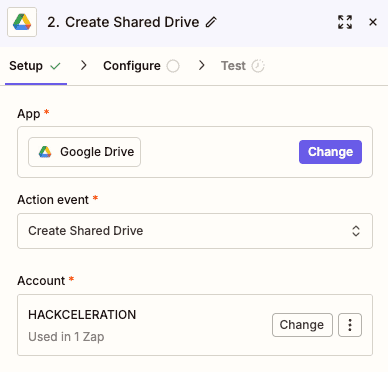The image size is (388, 372).
Task: Click the Configure status circle icon
Action: click(x=173, y=66)
